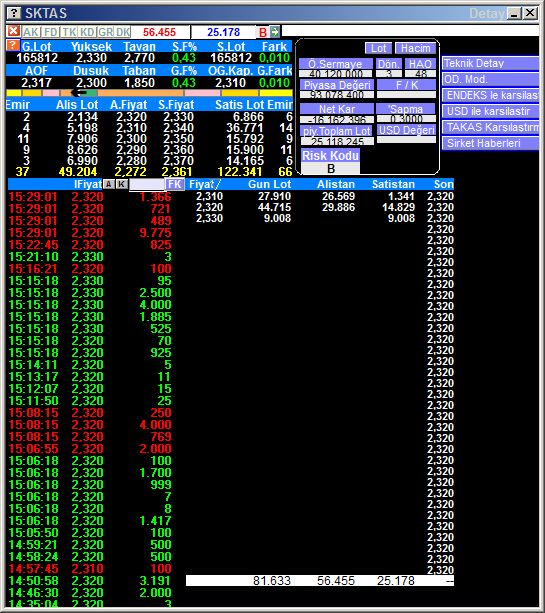The width and height of the screenshot is (545, 613).
Task: Toggle the FK button
Action: 174,184
